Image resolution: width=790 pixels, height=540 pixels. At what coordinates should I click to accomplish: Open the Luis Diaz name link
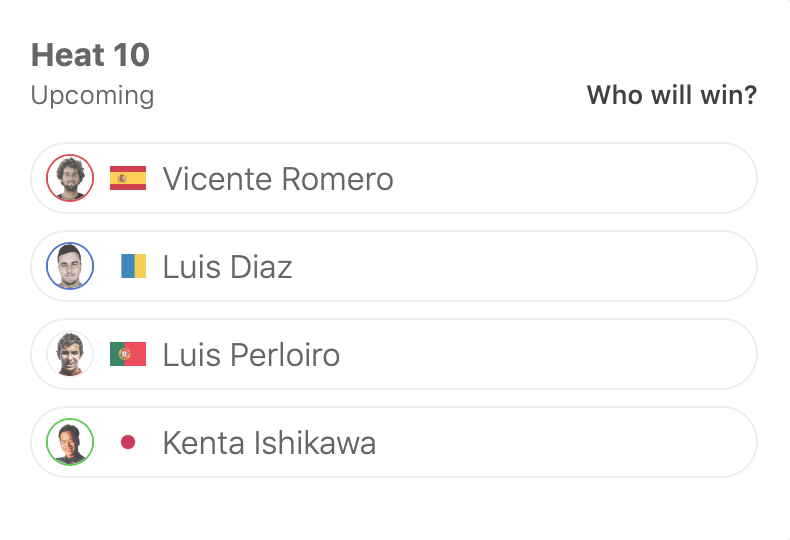227,267
